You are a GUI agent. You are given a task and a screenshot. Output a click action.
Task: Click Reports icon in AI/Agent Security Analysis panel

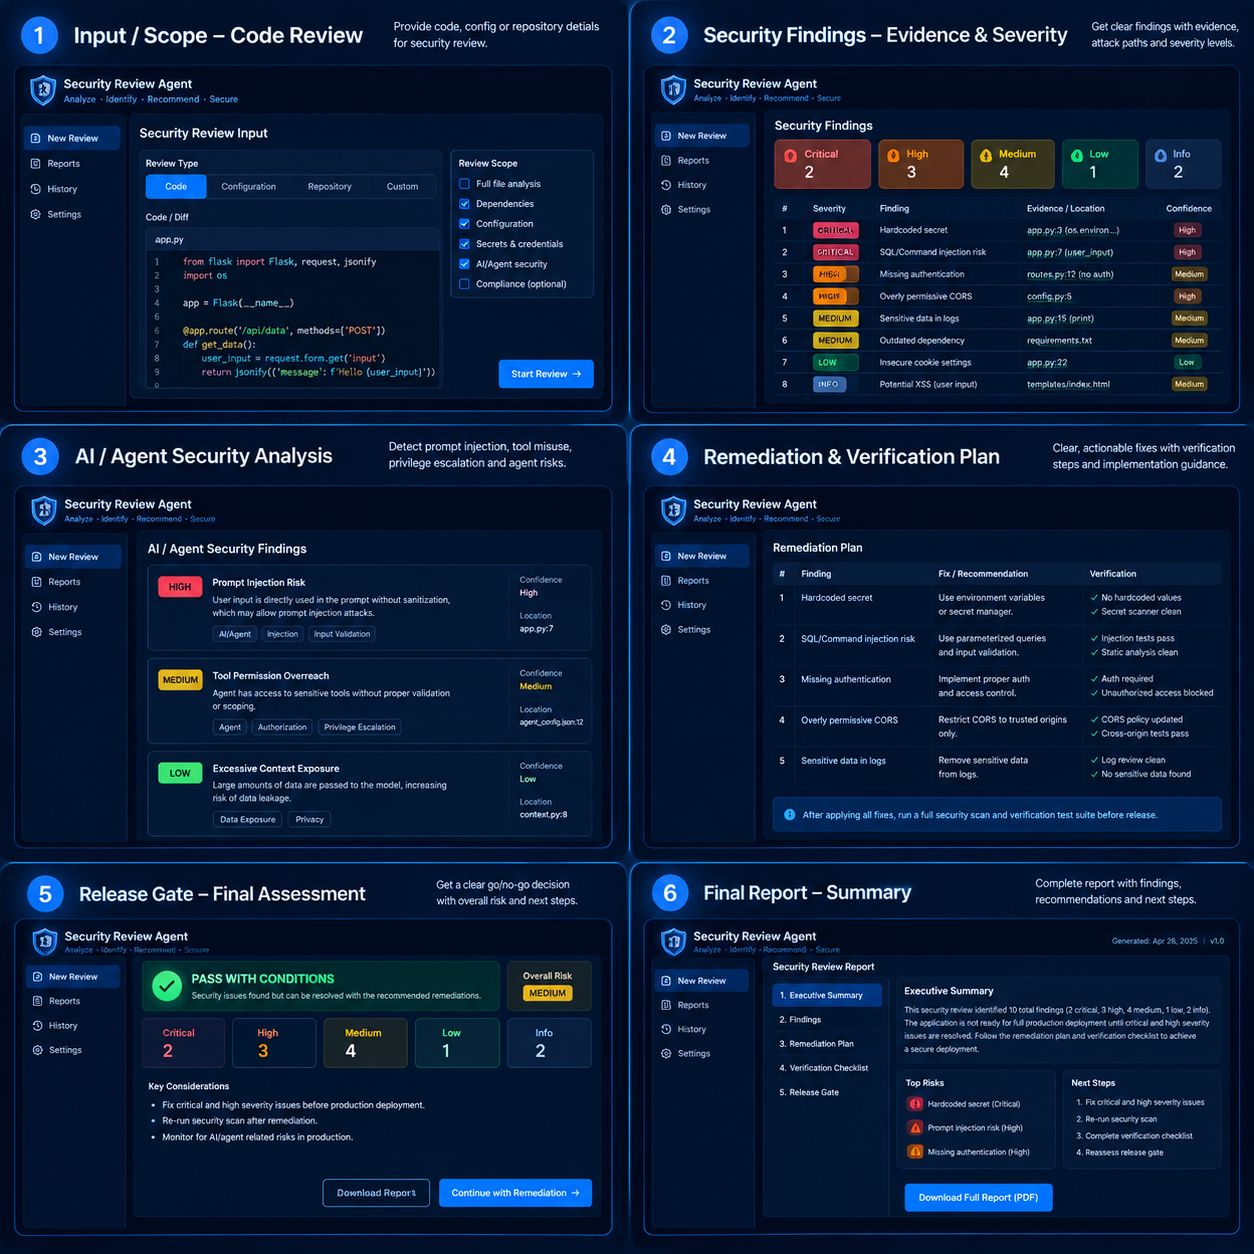pos(37,581)
